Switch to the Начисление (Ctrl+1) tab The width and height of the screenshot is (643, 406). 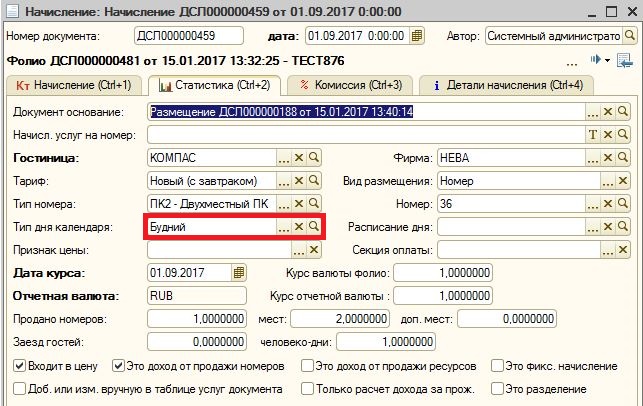coord(74,85)
